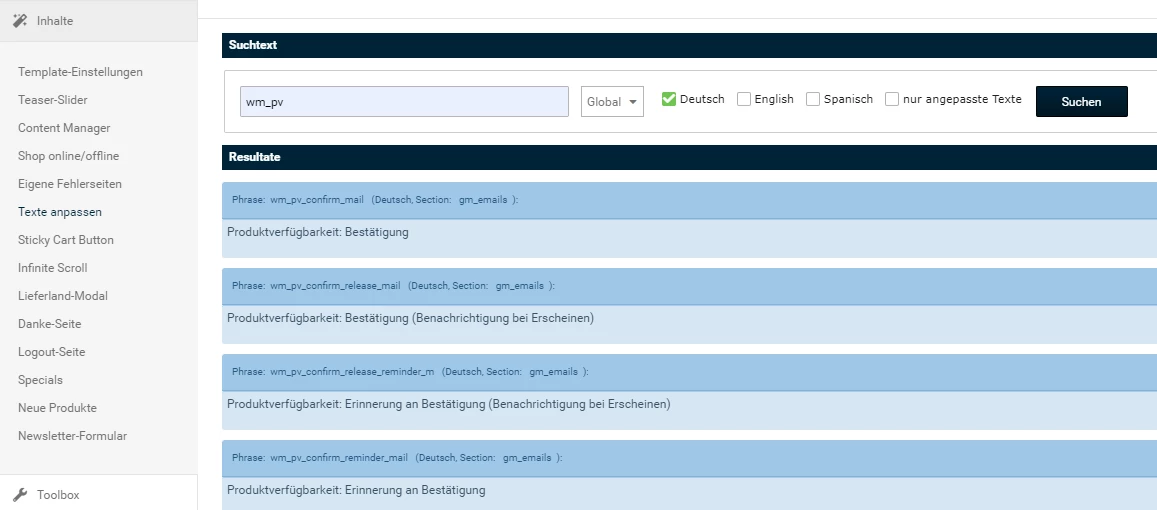Click the Toolbox wrench icon
The image size is (1157, 510).
coord(20,495)
